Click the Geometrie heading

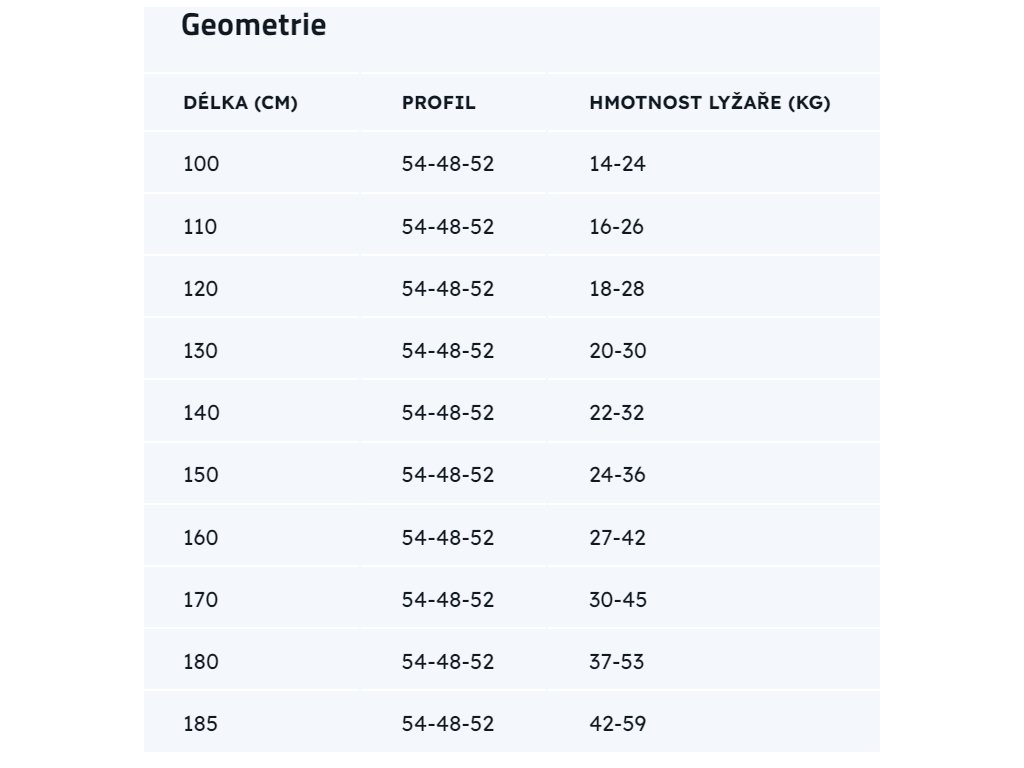(253, 25)
